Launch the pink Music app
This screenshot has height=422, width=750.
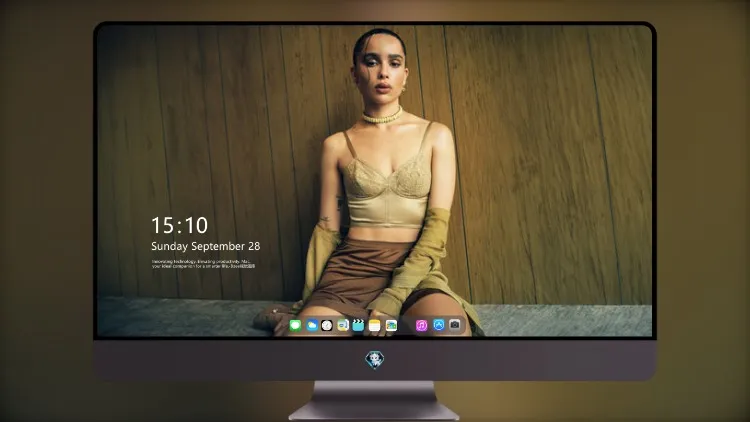pyautogui.click(x=421, y=325)
